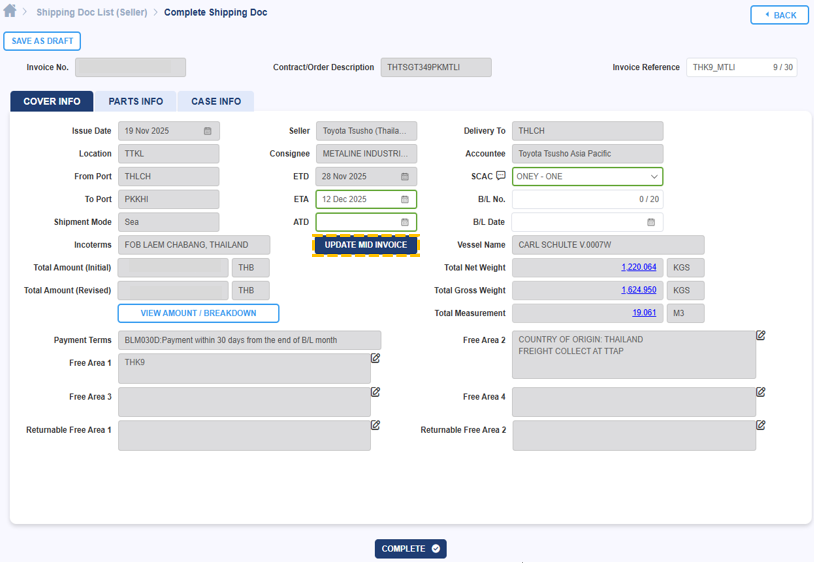814x563 pixels.
Task: Edit Free Area 2 with pencil icon
Action: 761,336
